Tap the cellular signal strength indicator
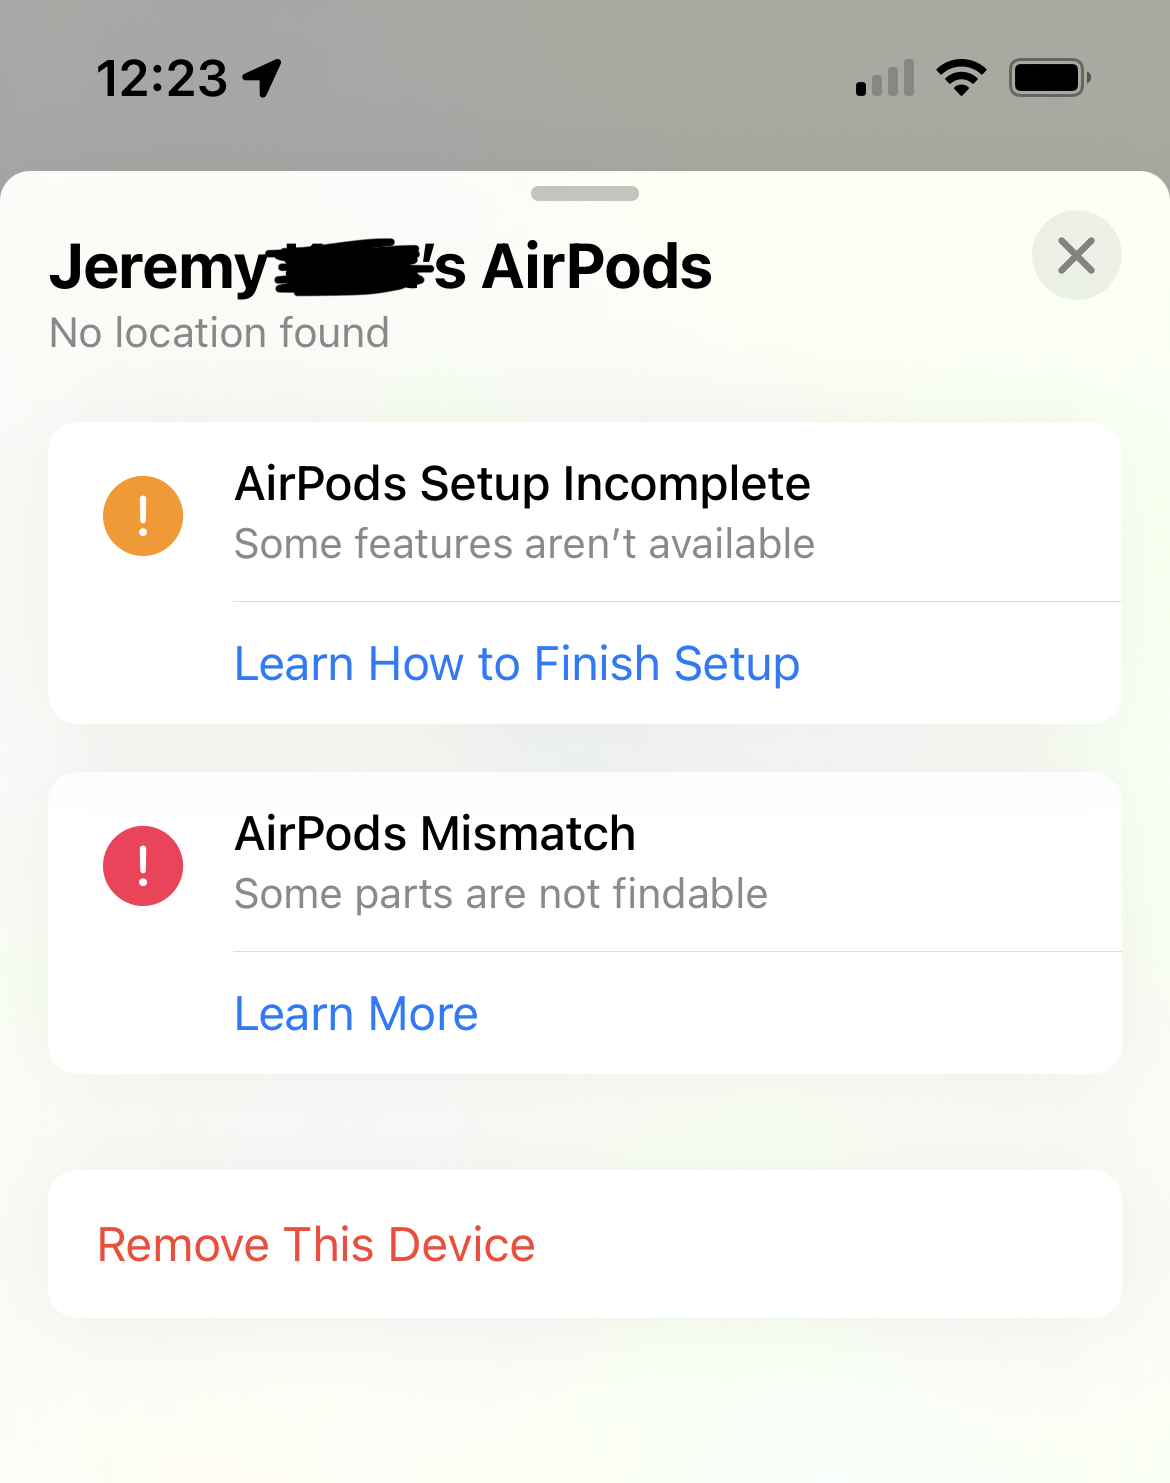1170x1483 pixels. click(884, 78)
